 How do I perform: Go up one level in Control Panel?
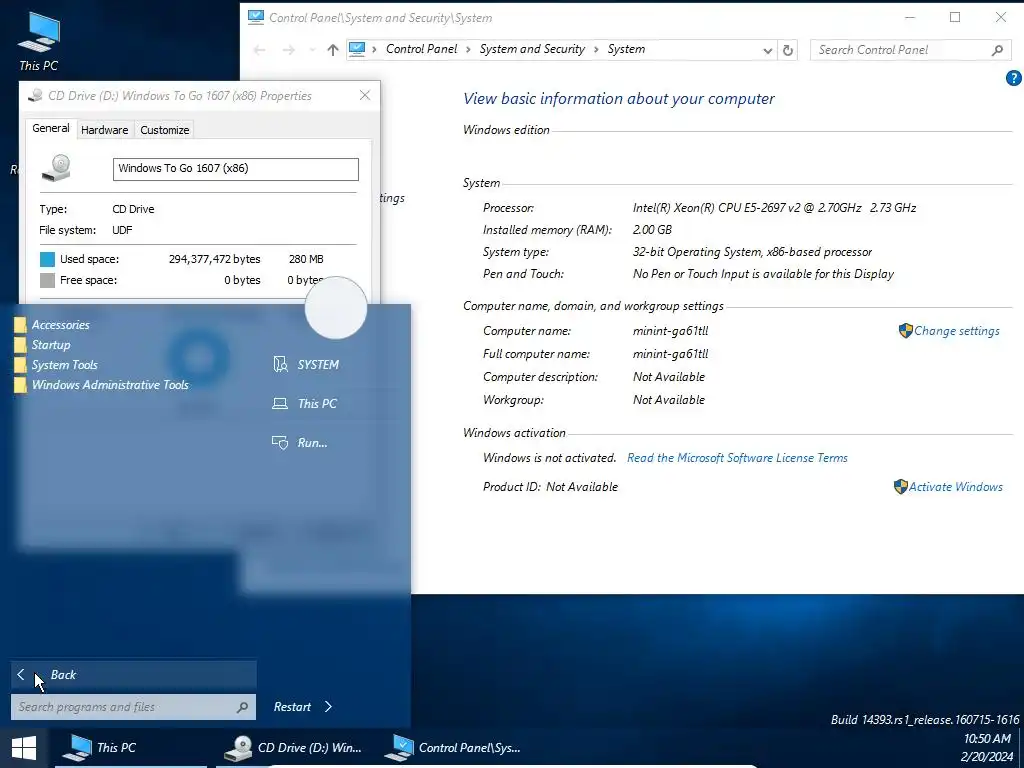333,50
